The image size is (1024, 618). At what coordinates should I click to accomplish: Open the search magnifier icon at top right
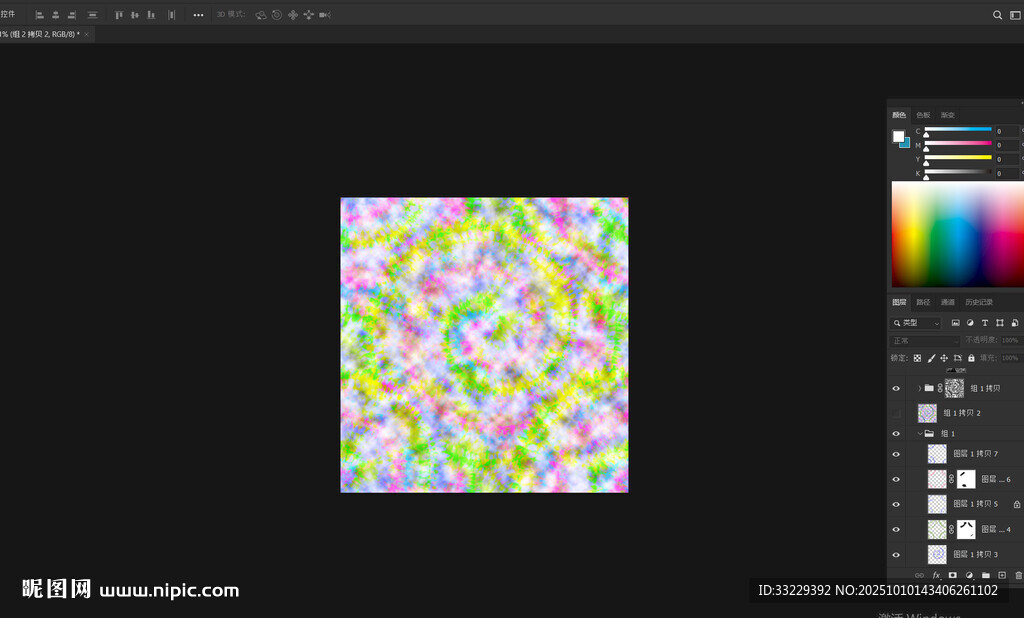point(997,14)
